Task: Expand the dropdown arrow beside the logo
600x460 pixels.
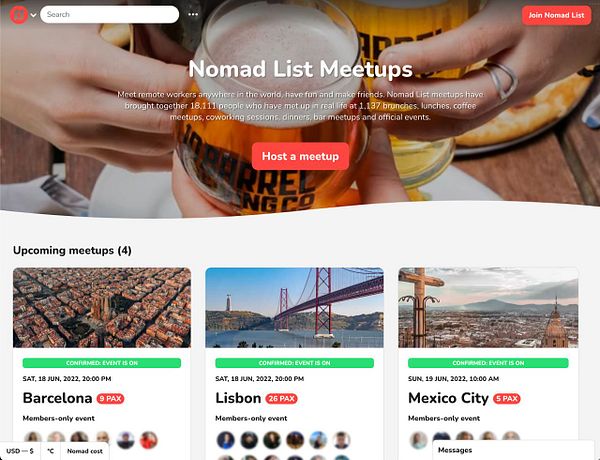Action: point(33,15)
